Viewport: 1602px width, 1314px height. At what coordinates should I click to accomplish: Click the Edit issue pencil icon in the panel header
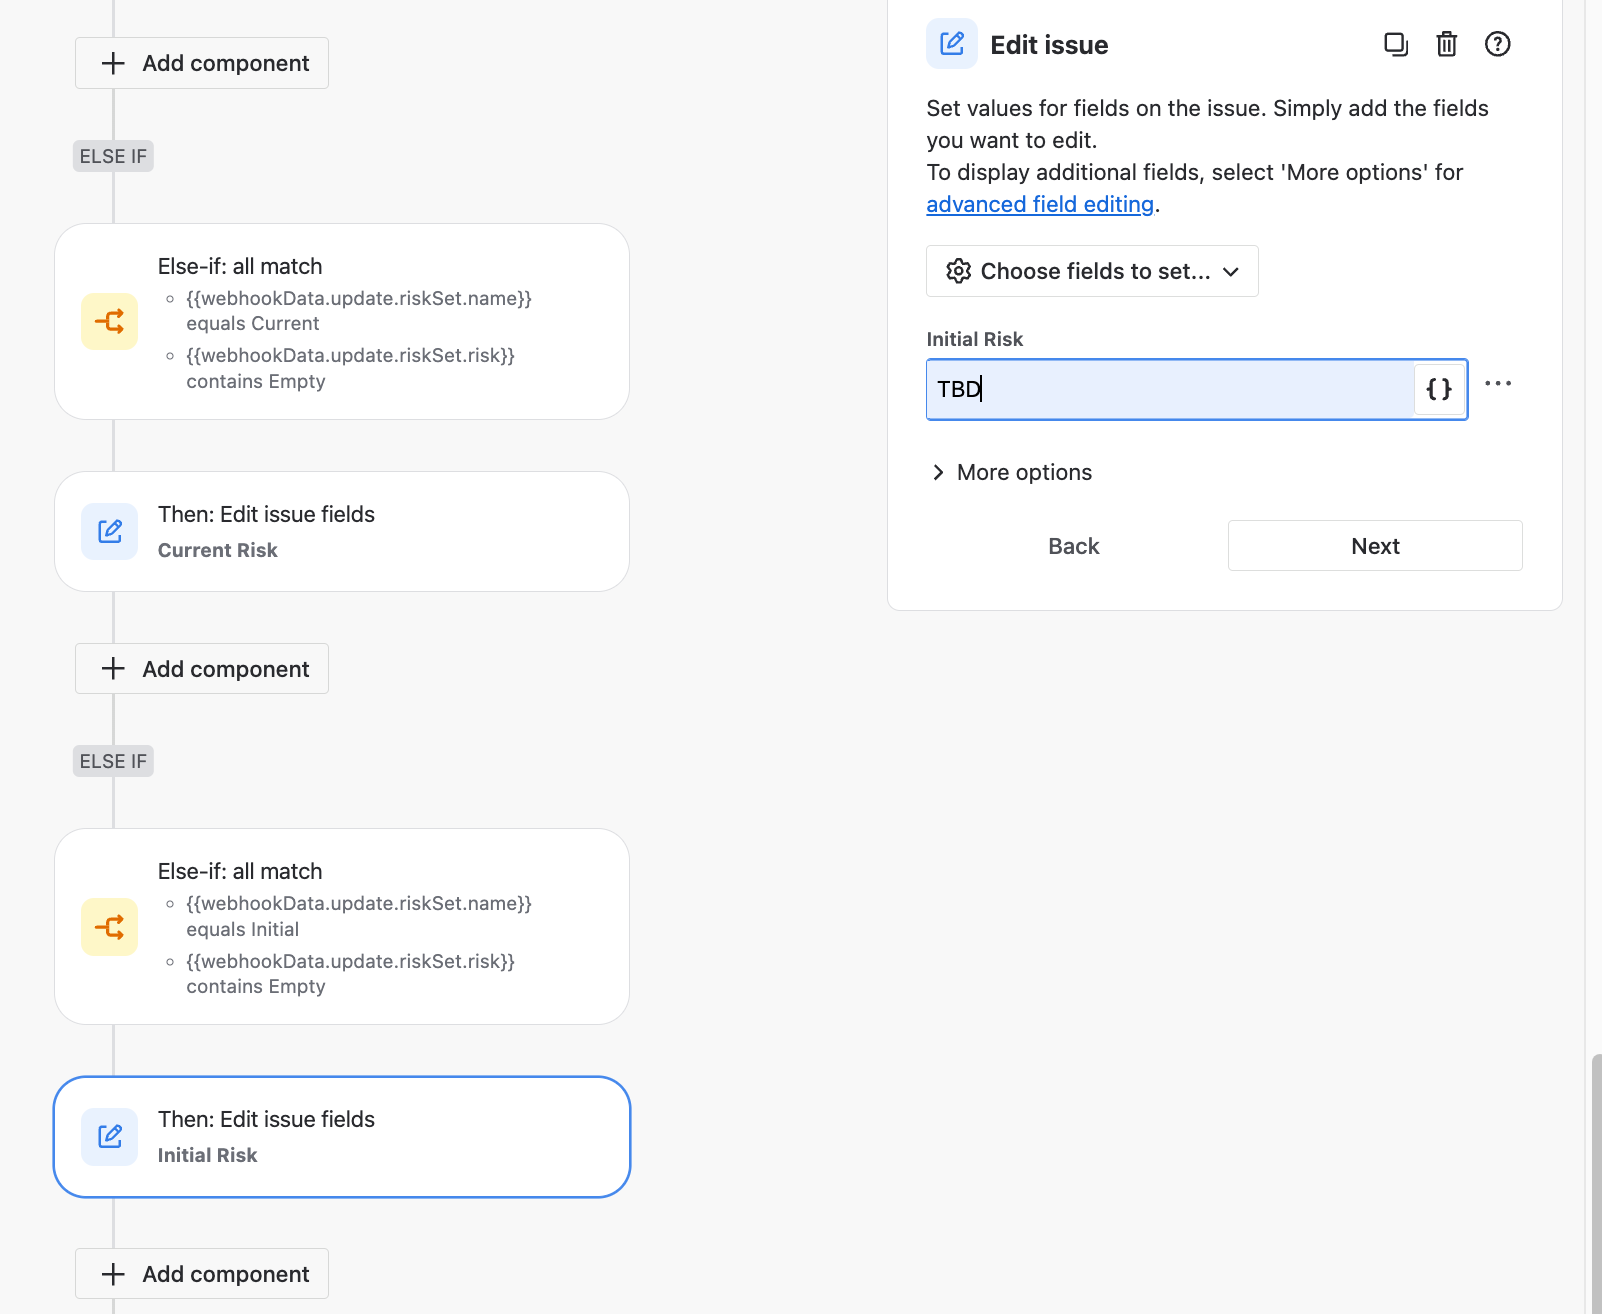pyautogui.click(x=952, y=44)
